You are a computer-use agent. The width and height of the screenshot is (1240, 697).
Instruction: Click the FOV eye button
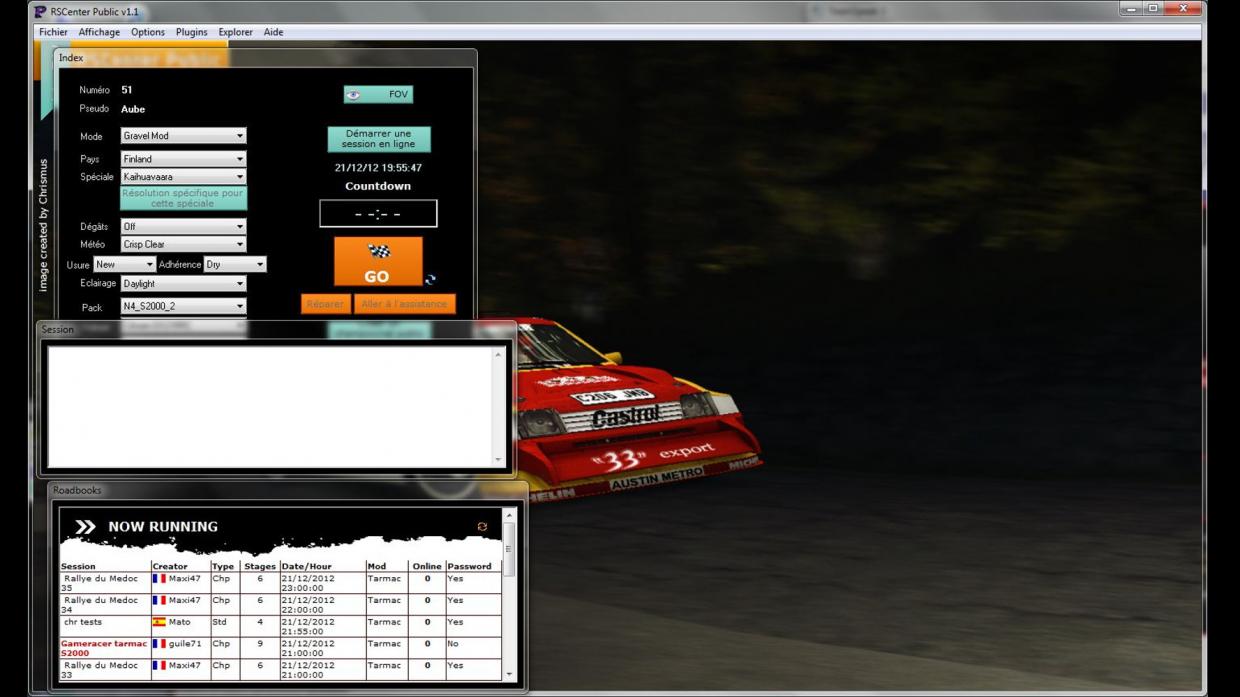(378, 94)
